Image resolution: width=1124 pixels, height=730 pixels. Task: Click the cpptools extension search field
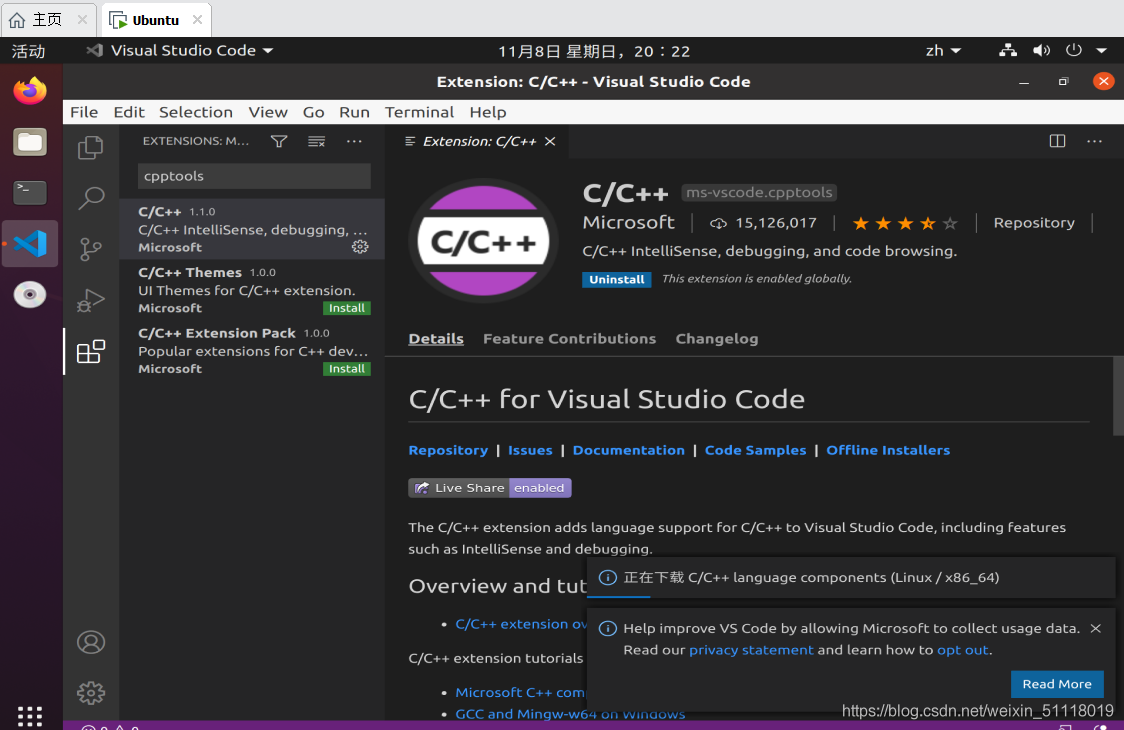254,176
